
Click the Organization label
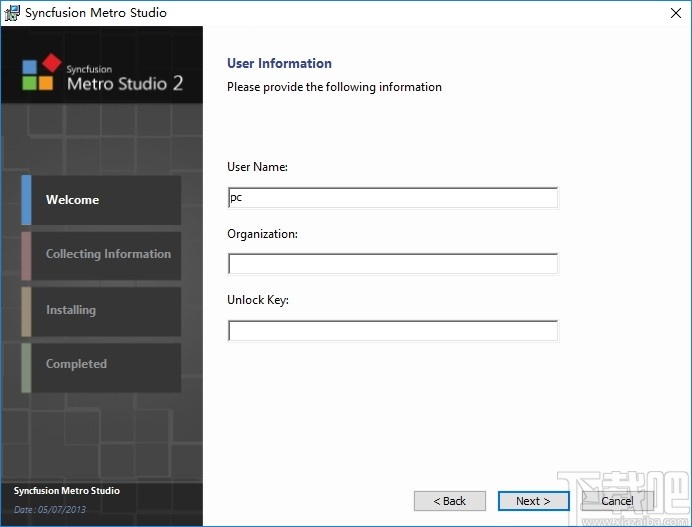(x=263, y=234)
